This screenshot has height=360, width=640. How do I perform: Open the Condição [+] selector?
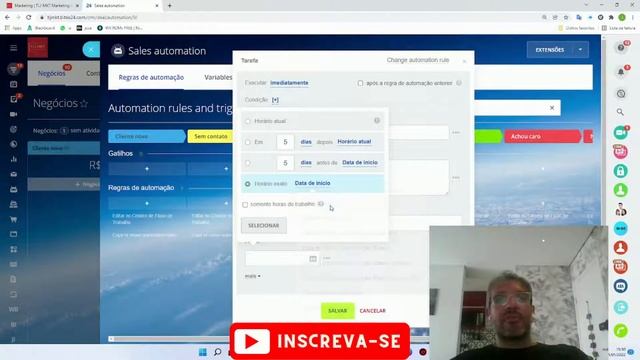[275, 100]
